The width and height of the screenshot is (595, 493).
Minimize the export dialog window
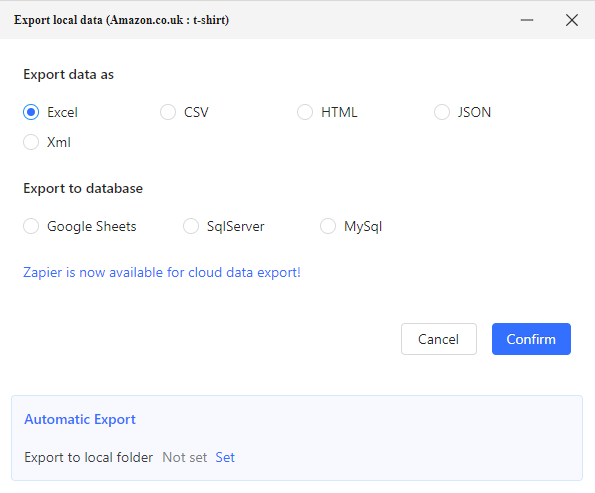[527, 20]
